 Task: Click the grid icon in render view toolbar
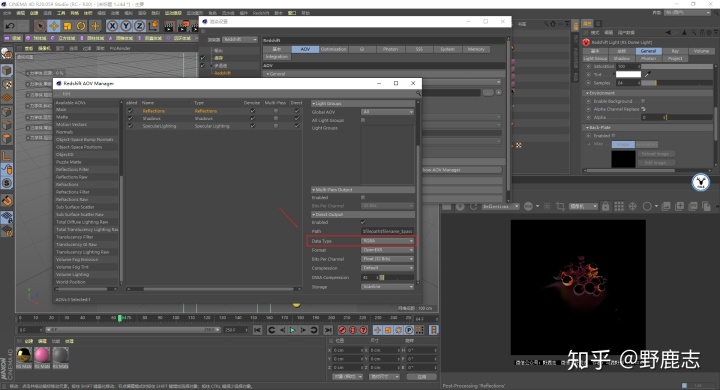coord(619,206)
